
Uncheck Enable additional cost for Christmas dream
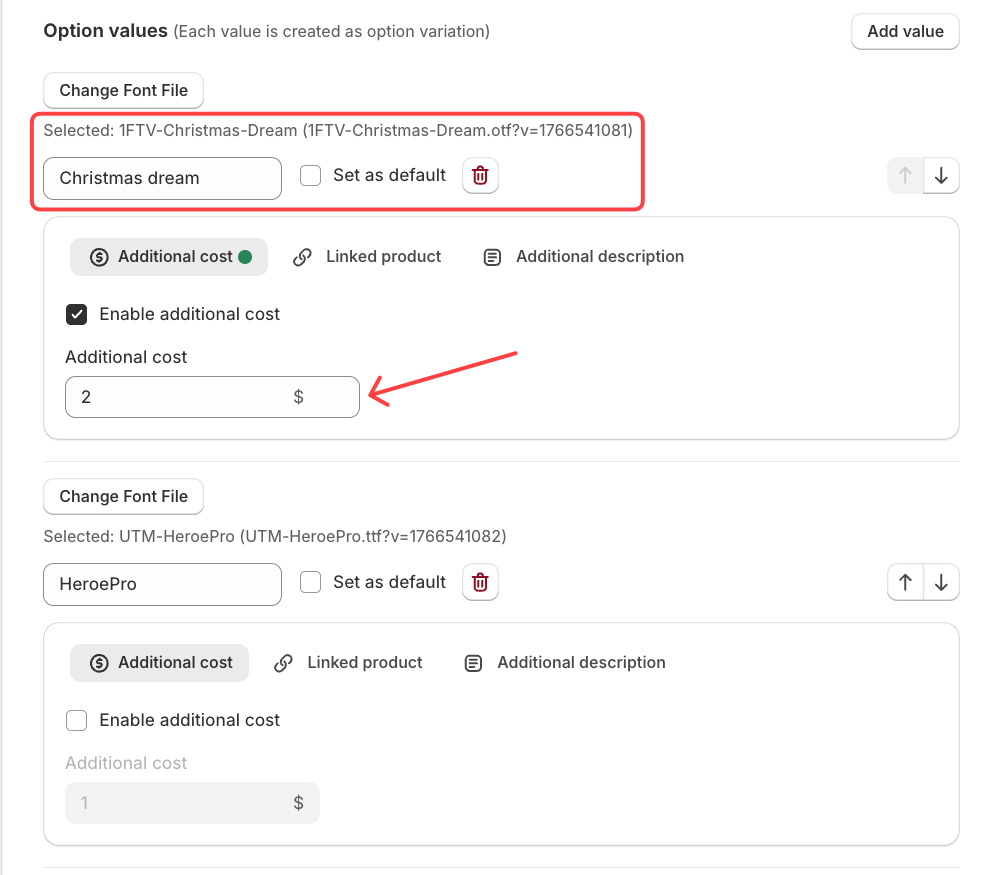(x=76, y=314)
